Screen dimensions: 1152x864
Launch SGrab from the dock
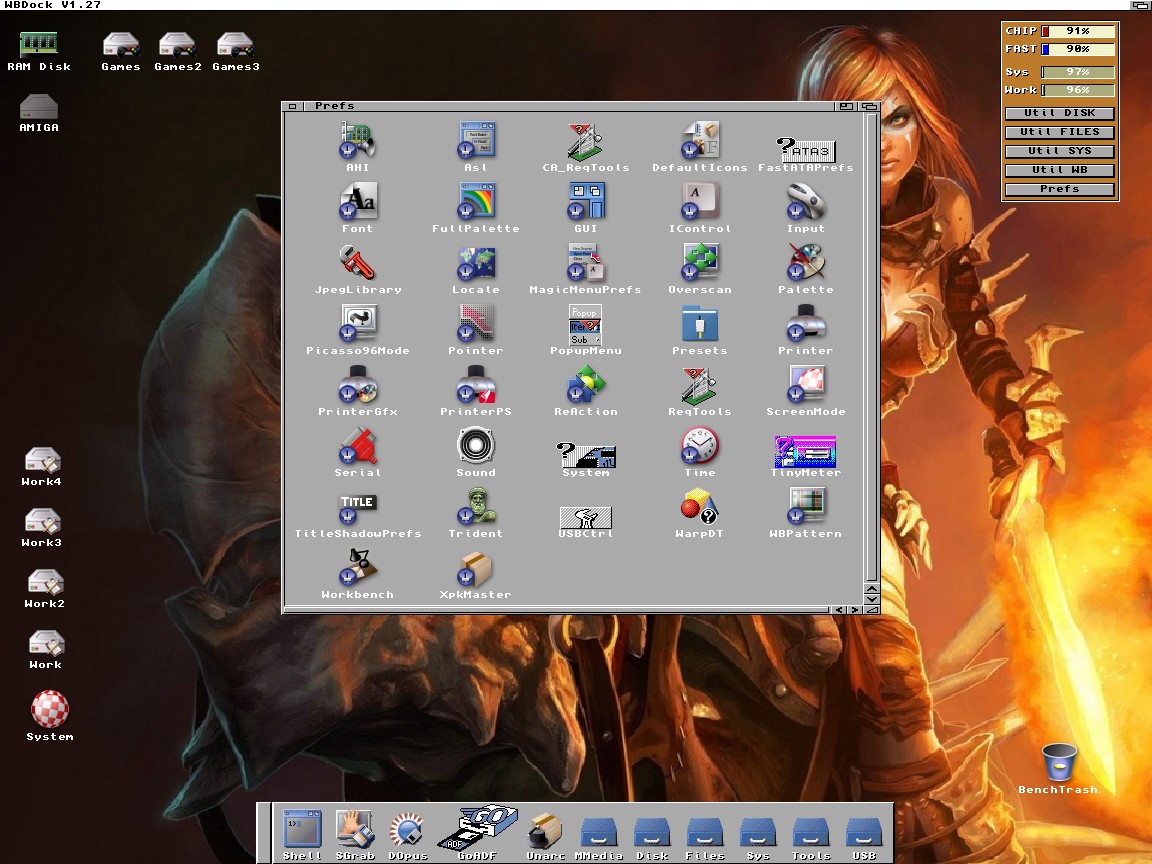(356, 829)
